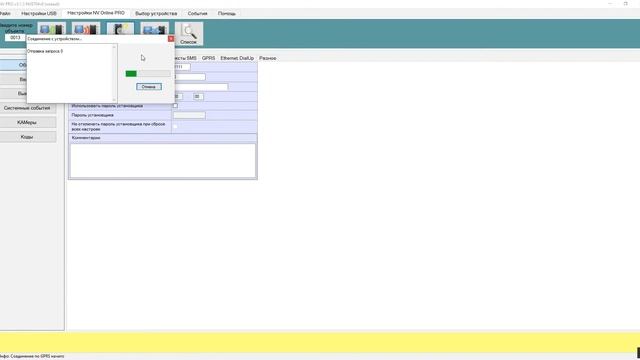Click scroll-up arrow in connection log
The width and height of the screenshot is (640, 360).
coord(114,47)
